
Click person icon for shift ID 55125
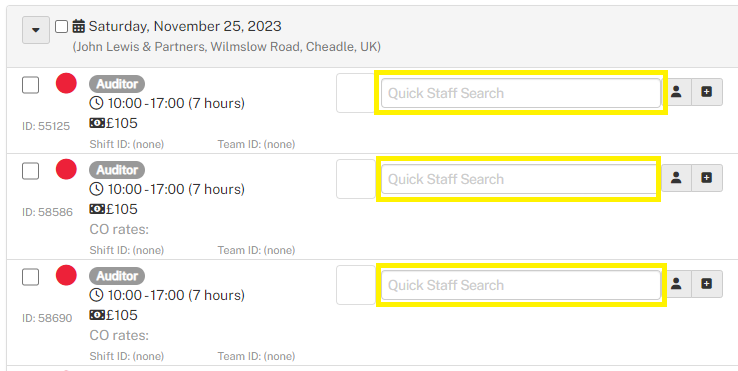click(x=676, y=92)
